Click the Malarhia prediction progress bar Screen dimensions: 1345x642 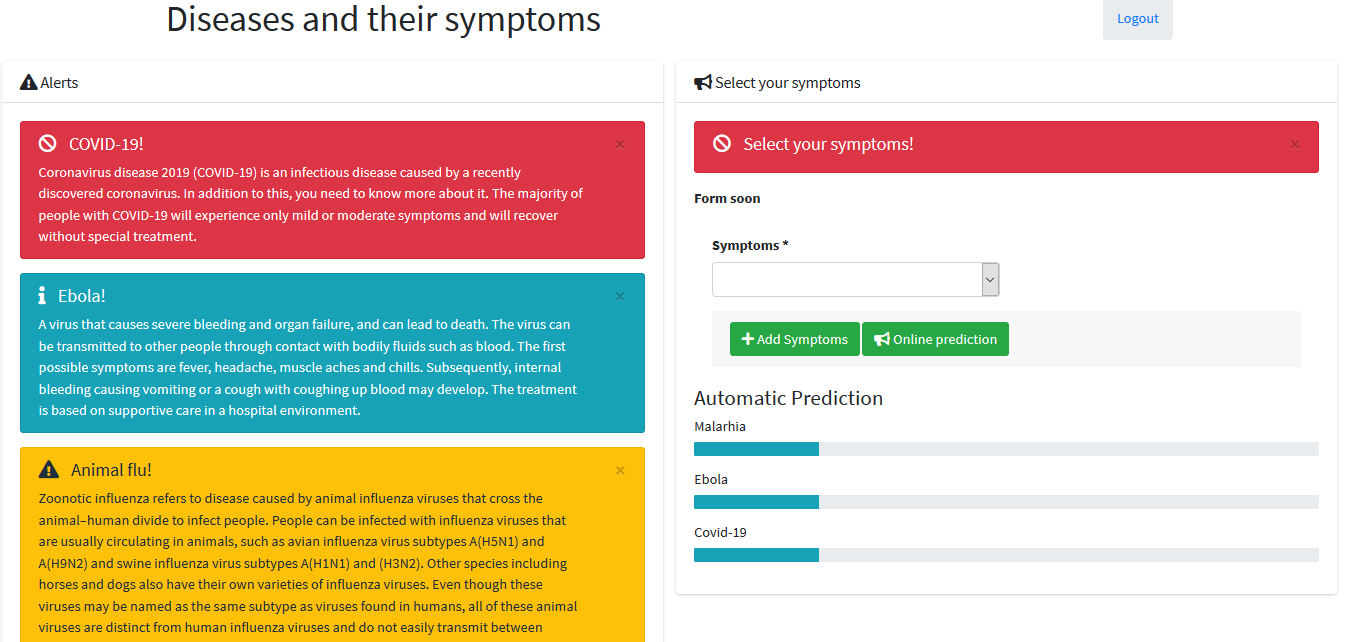pyautogui.click(x=1006, y=449)
